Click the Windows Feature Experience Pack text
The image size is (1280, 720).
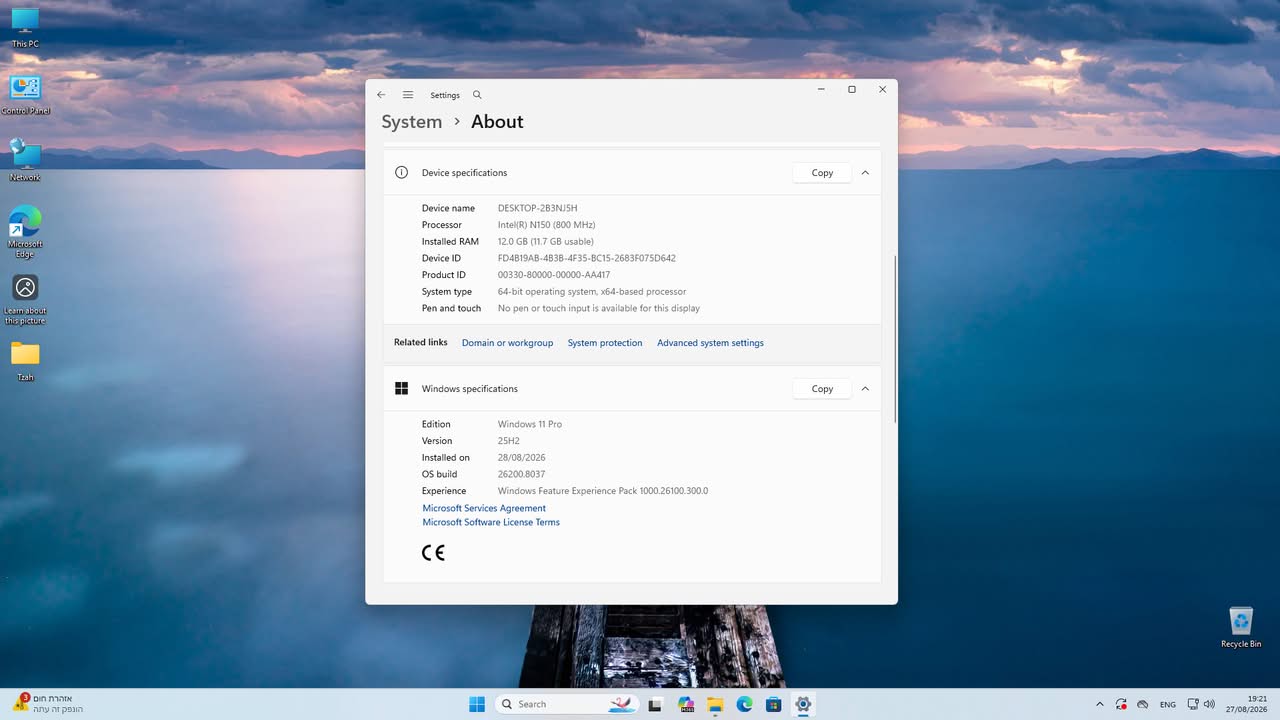click(x=603, y=491)
